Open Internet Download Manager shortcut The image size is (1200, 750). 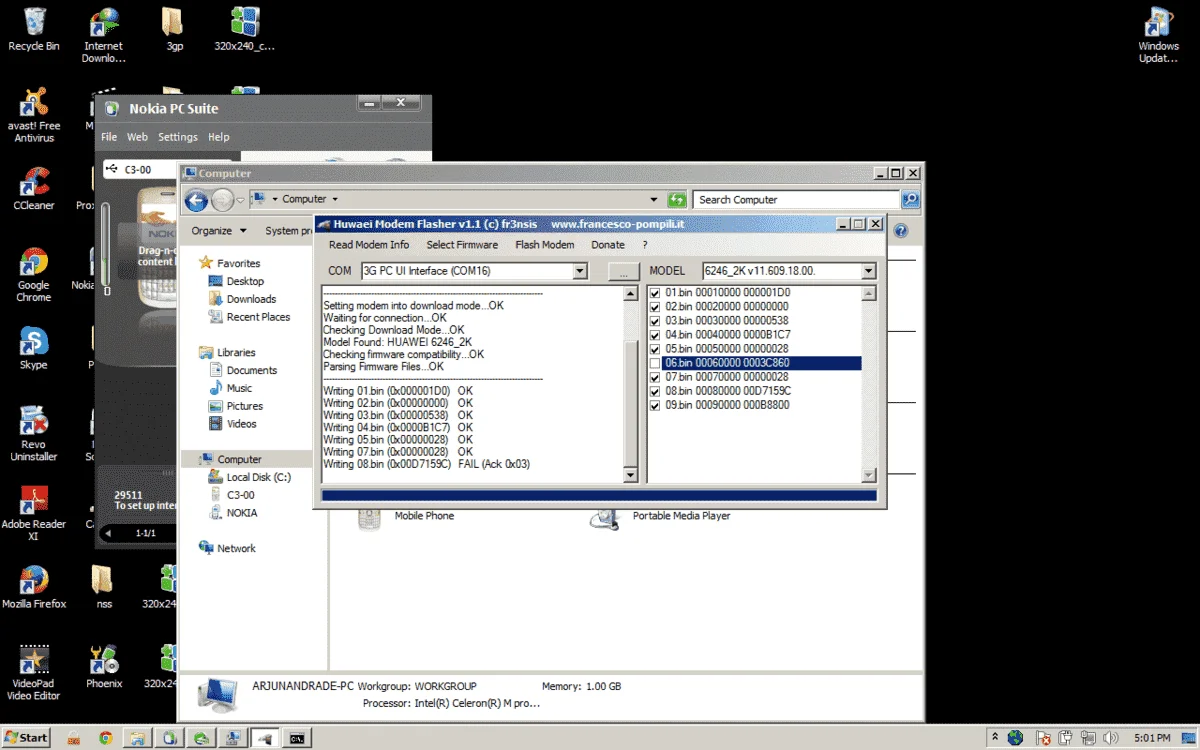click(x=104, y=34)
